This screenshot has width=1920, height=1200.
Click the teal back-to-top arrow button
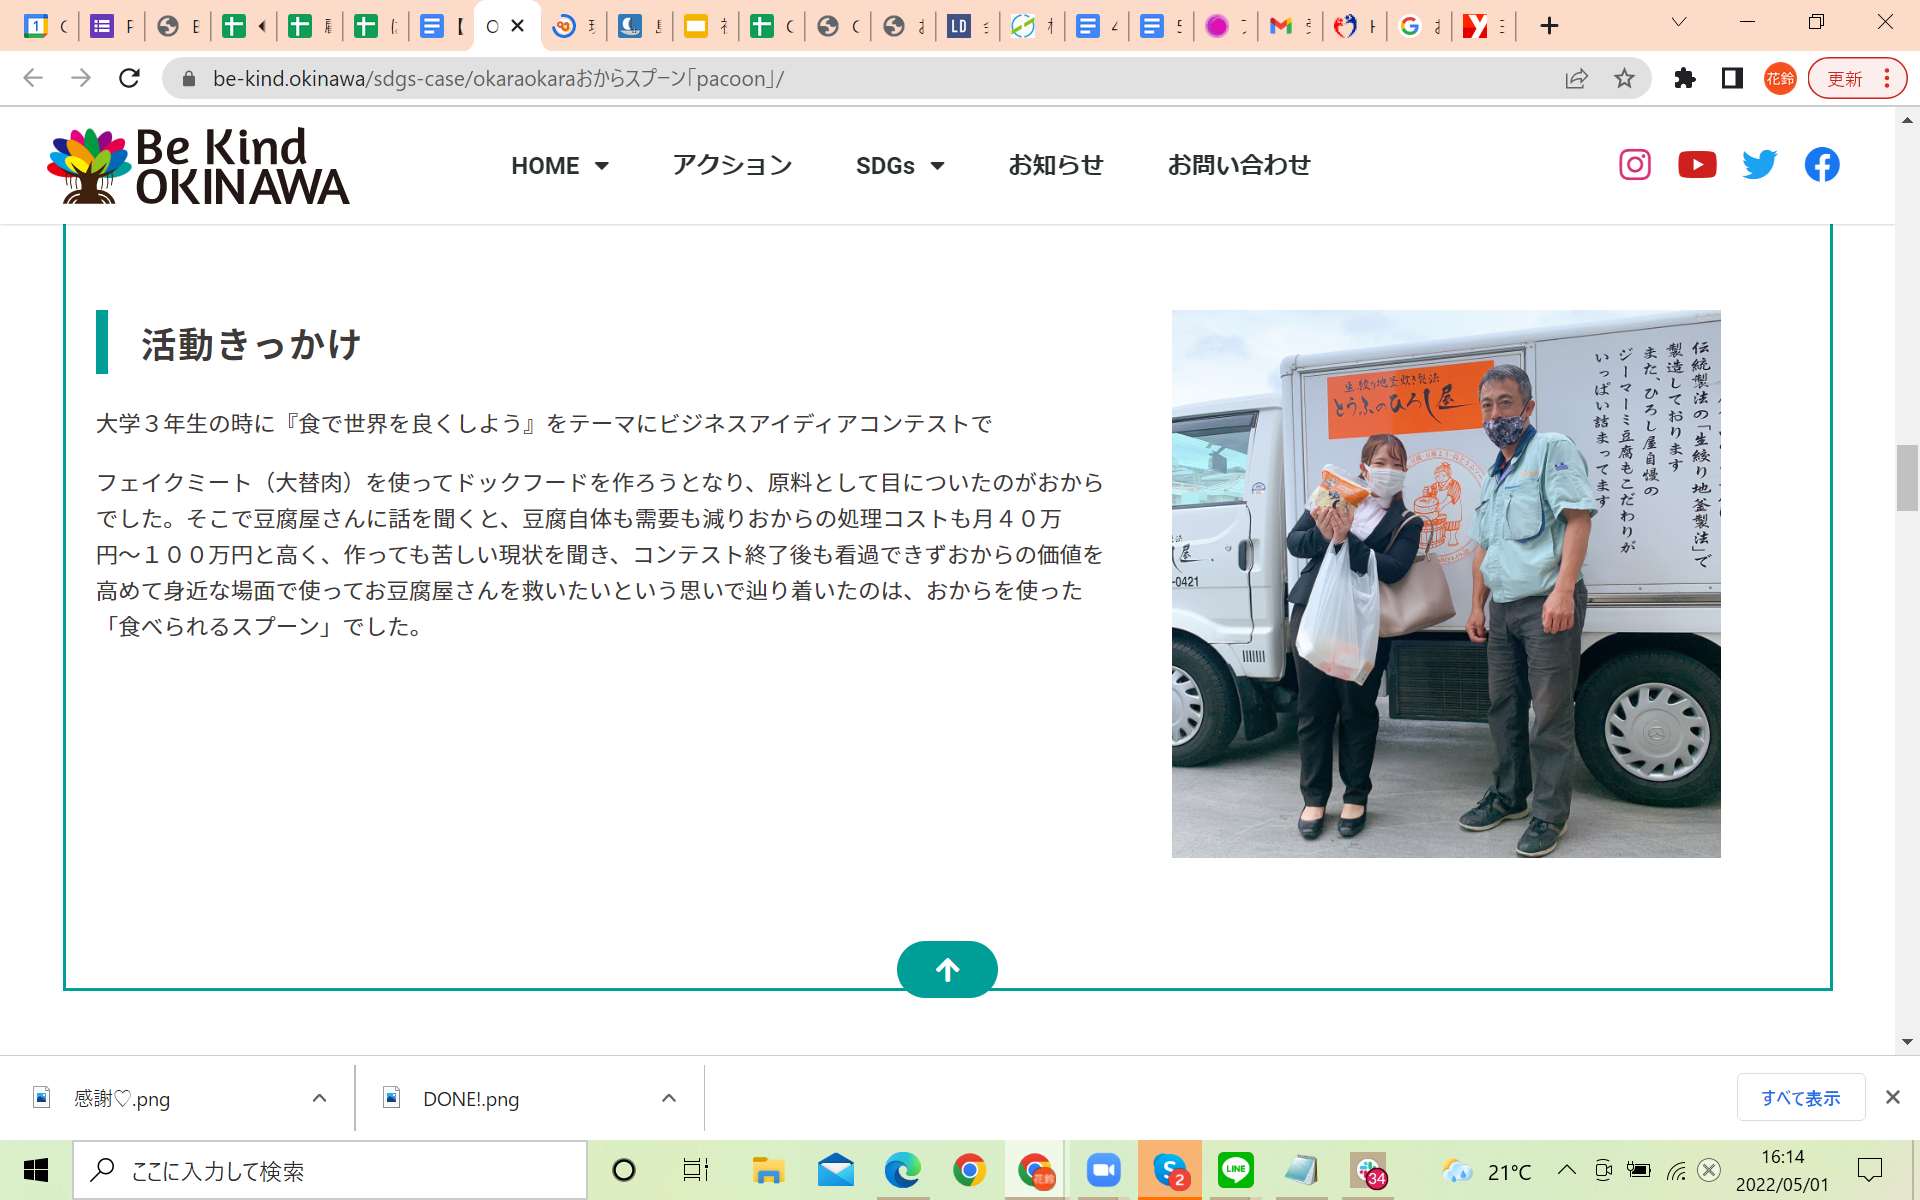pyautogui.click(x=947, y=969)
